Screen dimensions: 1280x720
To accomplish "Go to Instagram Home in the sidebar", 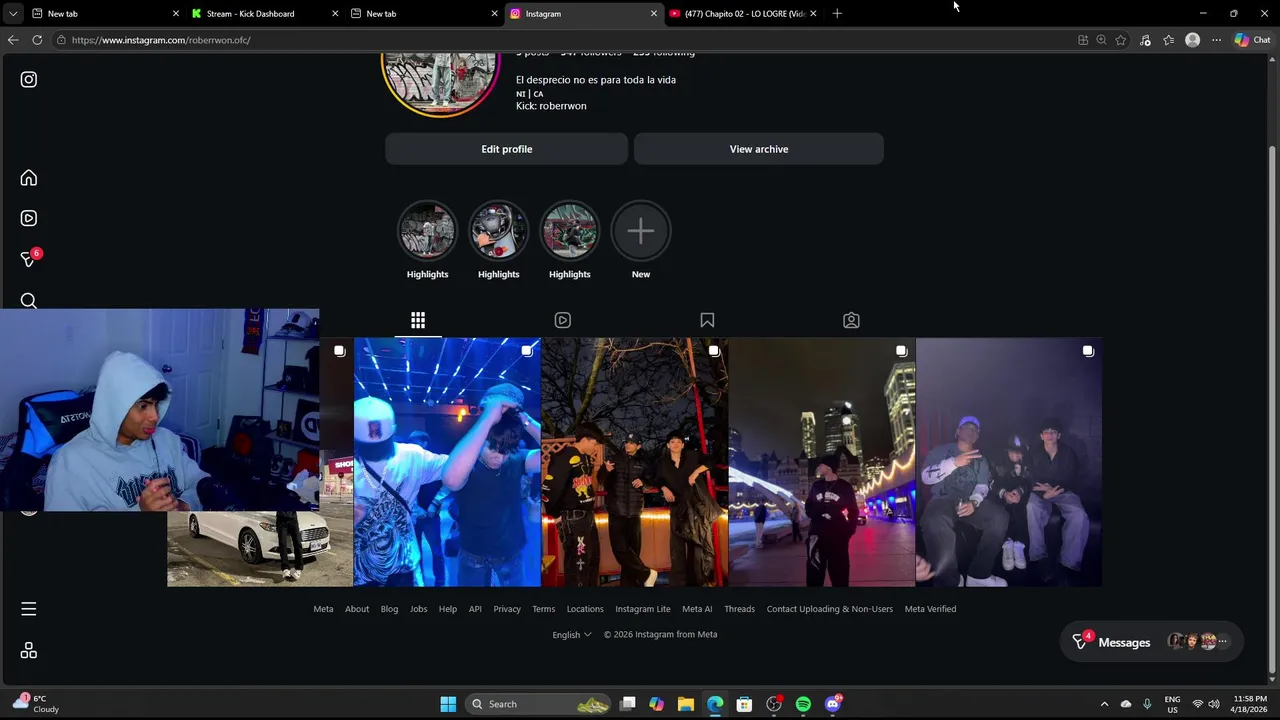I will (29, 178).
